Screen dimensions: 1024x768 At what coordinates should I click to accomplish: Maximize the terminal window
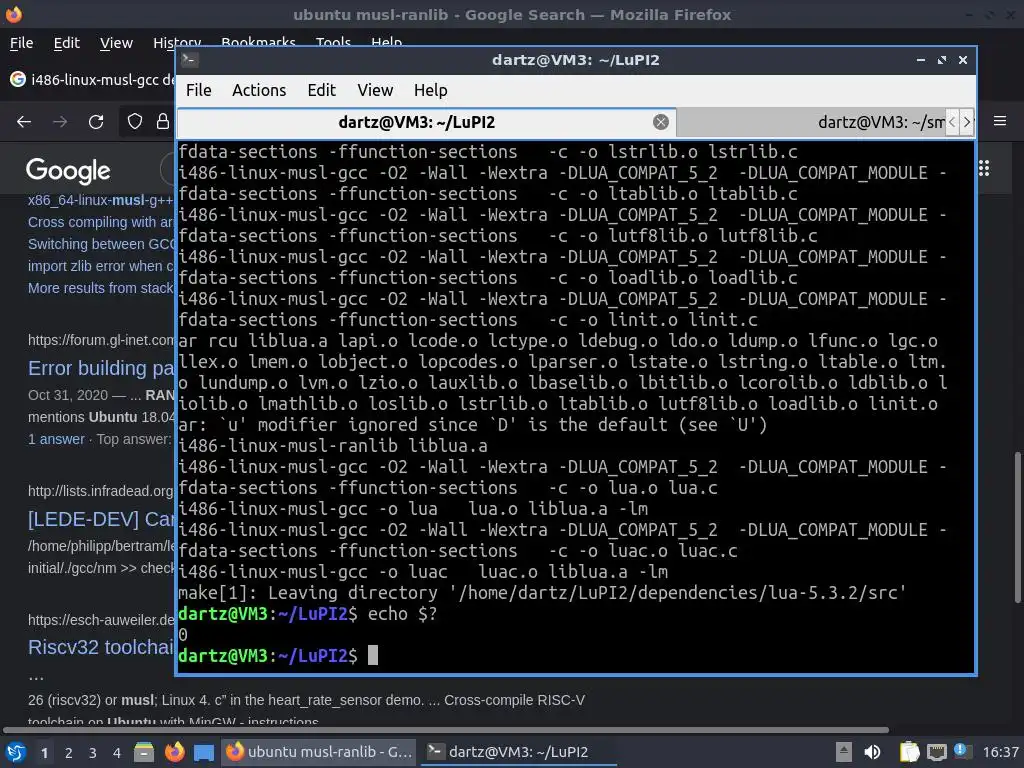pos(942,60)
